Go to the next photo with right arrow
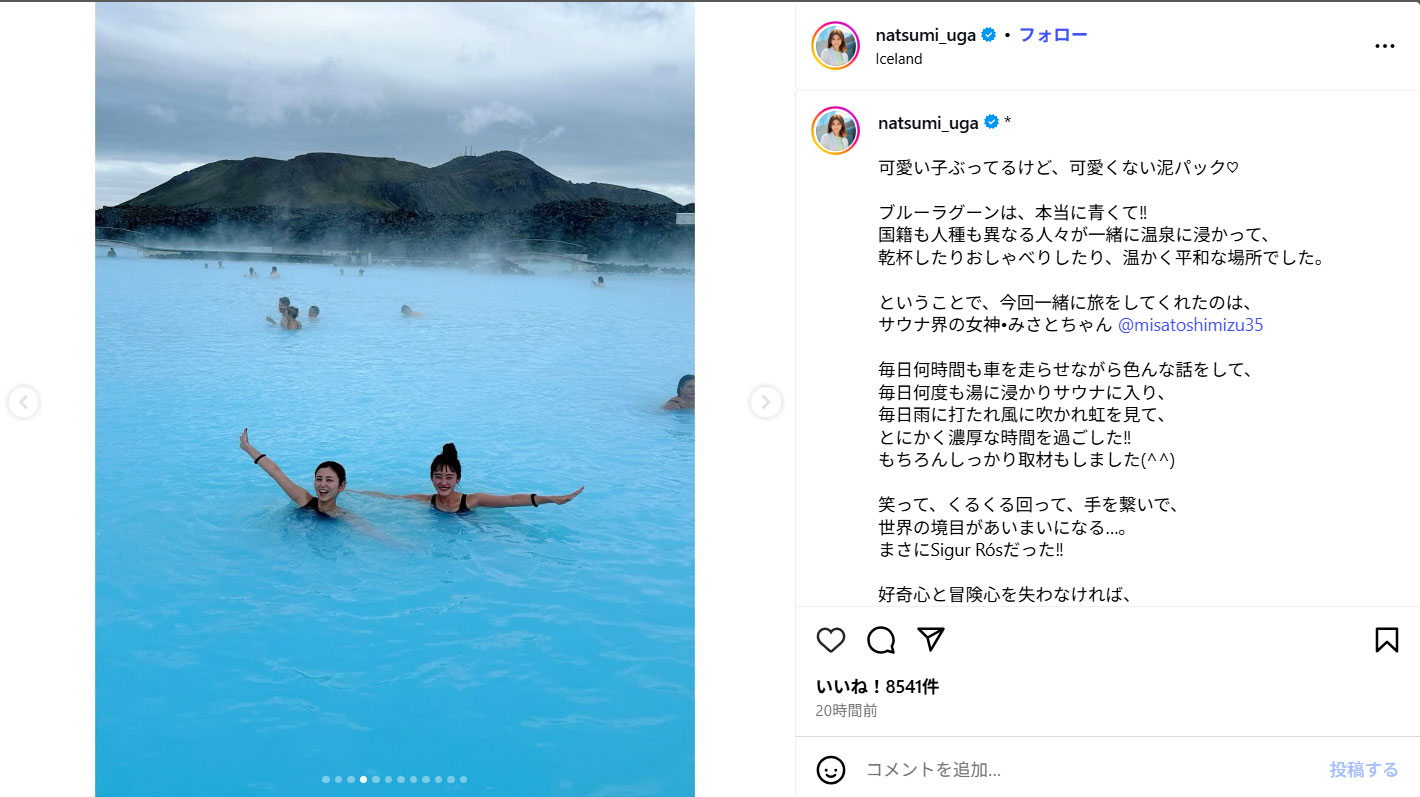 765,402
